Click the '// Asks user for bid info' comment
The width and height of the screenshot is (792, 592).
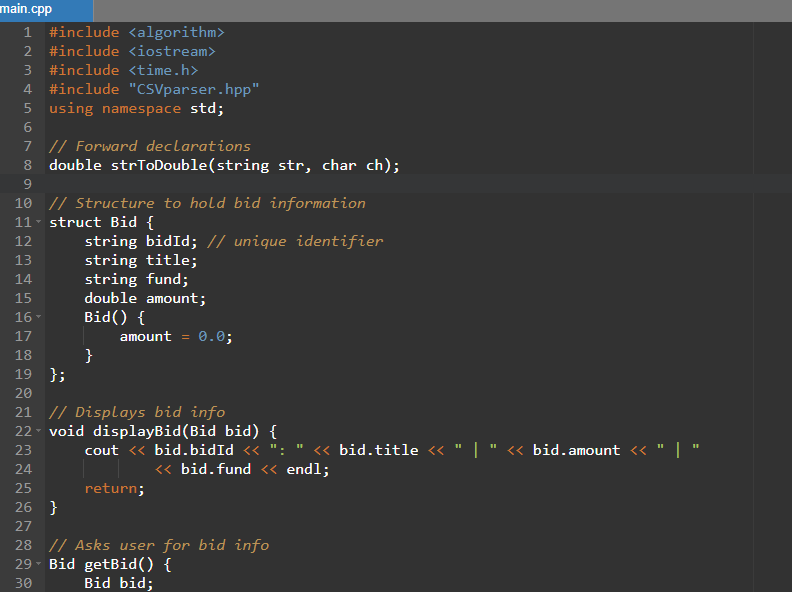(159, 545)
